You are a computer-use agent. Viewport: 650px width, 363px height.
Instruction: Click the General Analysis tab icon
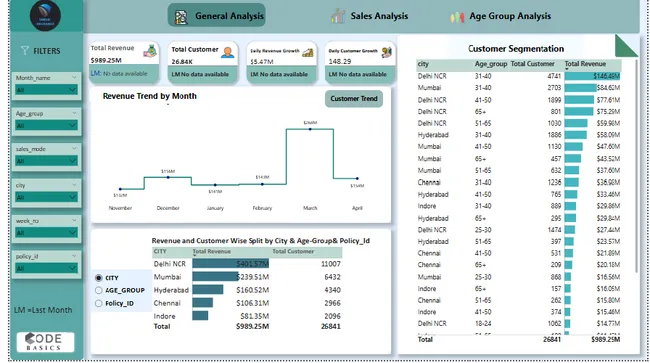pyautogui.click(x=181, y=17)
